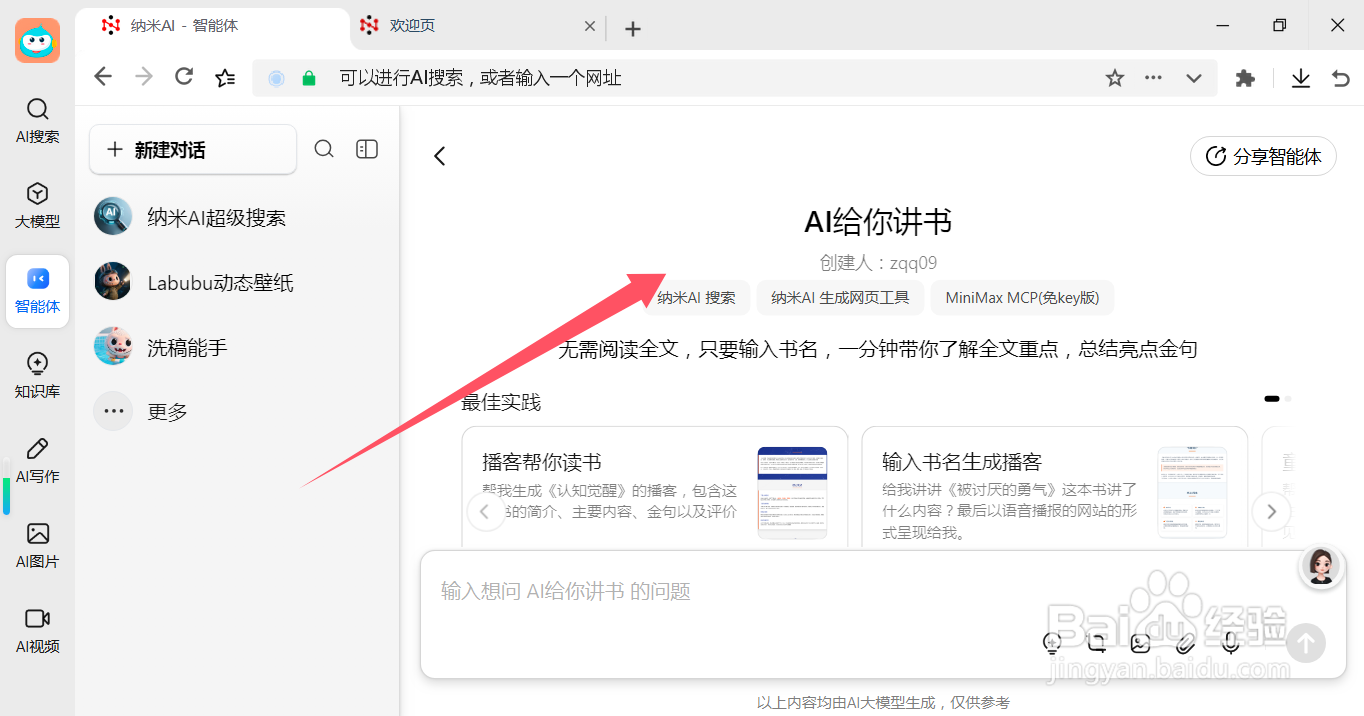Viewport: 1364px width, 716px height.
Task: Switch to AI写作 in the sidebar
Action: coord(37,460)
